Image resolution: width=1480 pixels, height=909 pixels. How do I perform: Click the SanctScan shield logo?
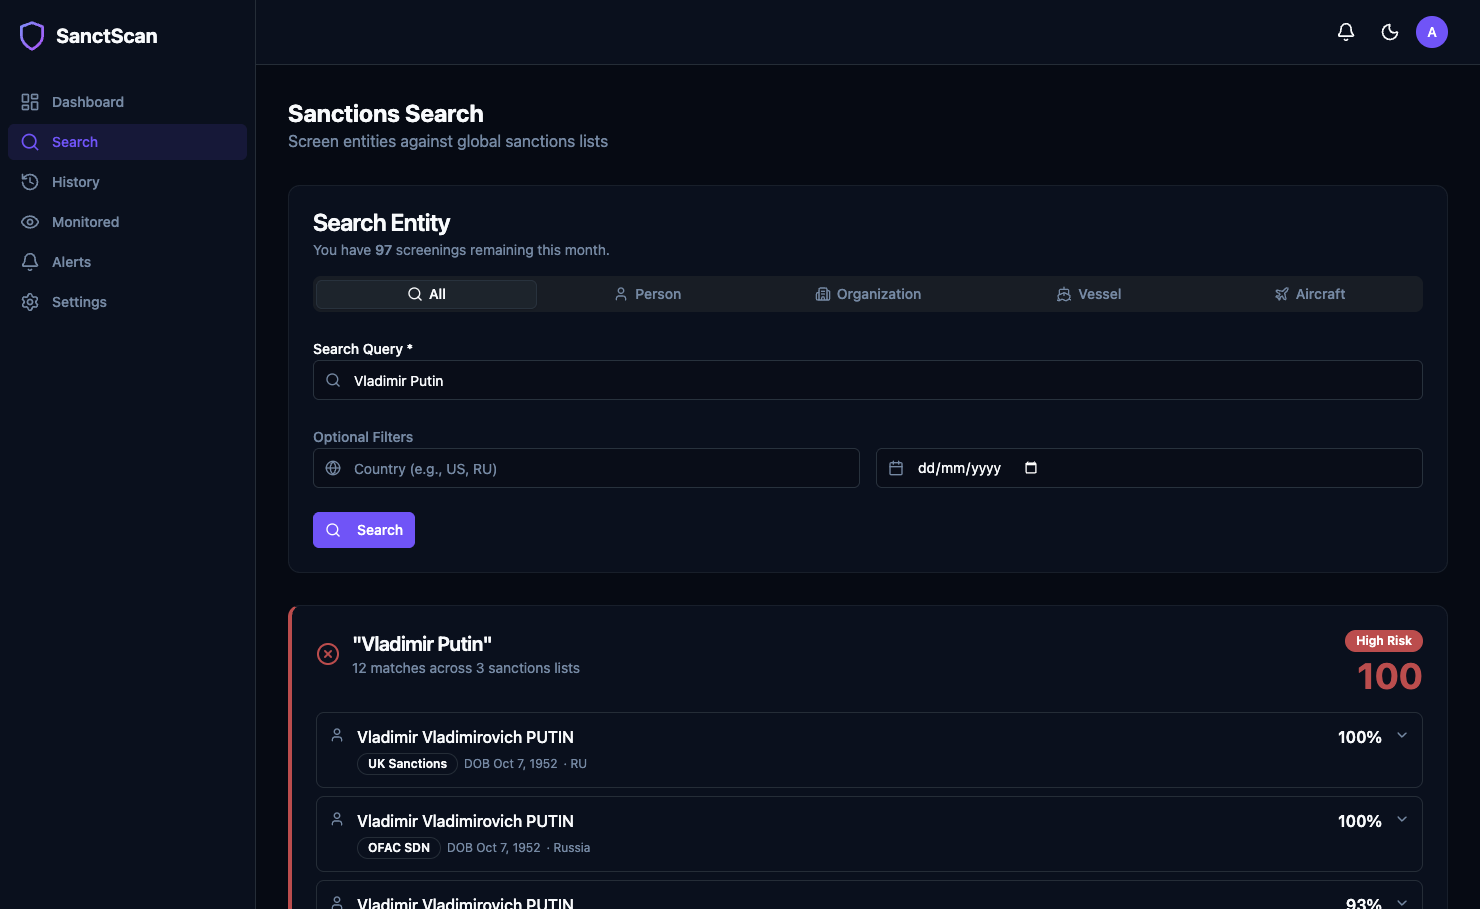[x=32, y=35]
